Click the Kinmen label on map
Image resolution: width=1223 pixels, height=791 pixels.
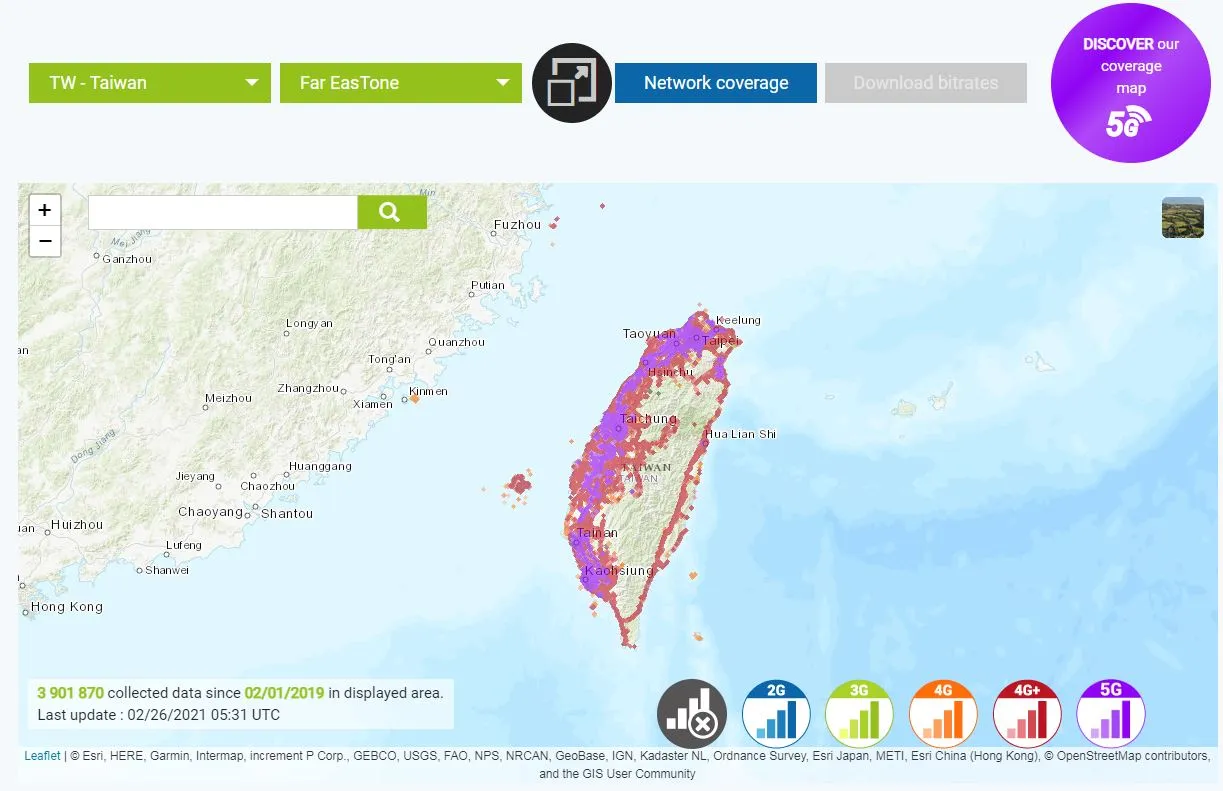(428, 391)
